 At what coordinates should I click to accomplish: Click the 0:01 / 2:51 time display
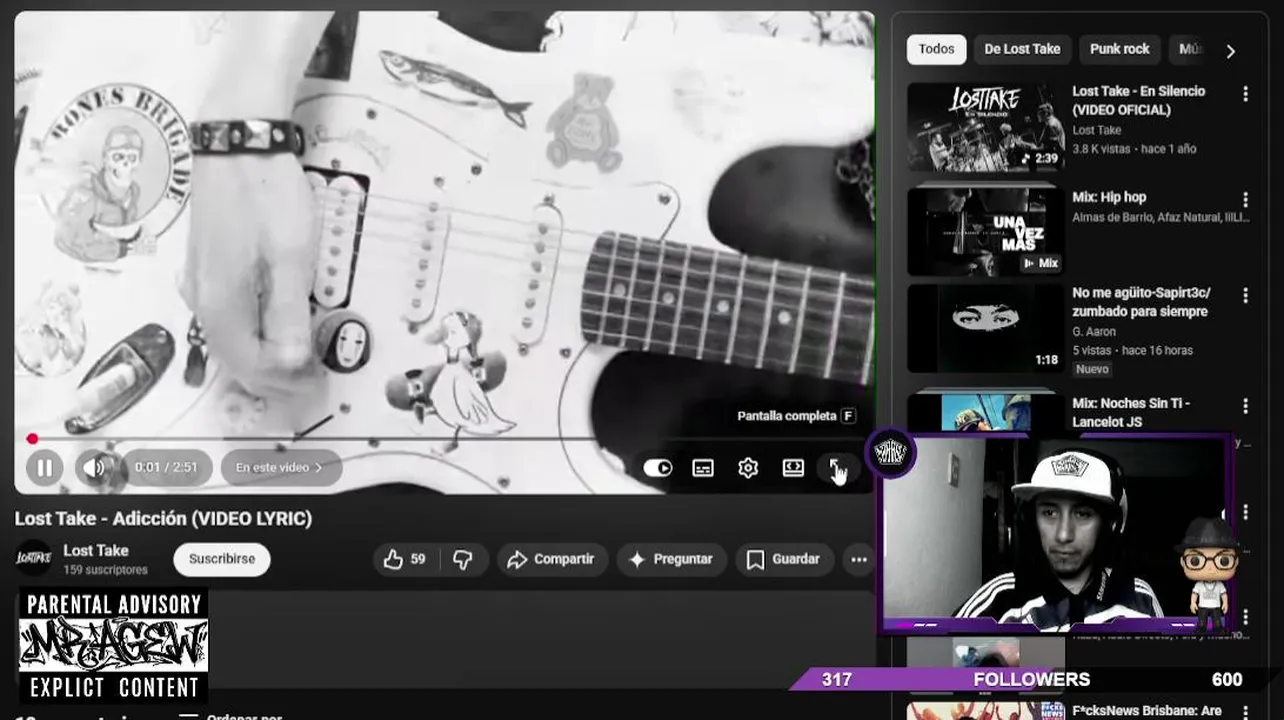167,467
